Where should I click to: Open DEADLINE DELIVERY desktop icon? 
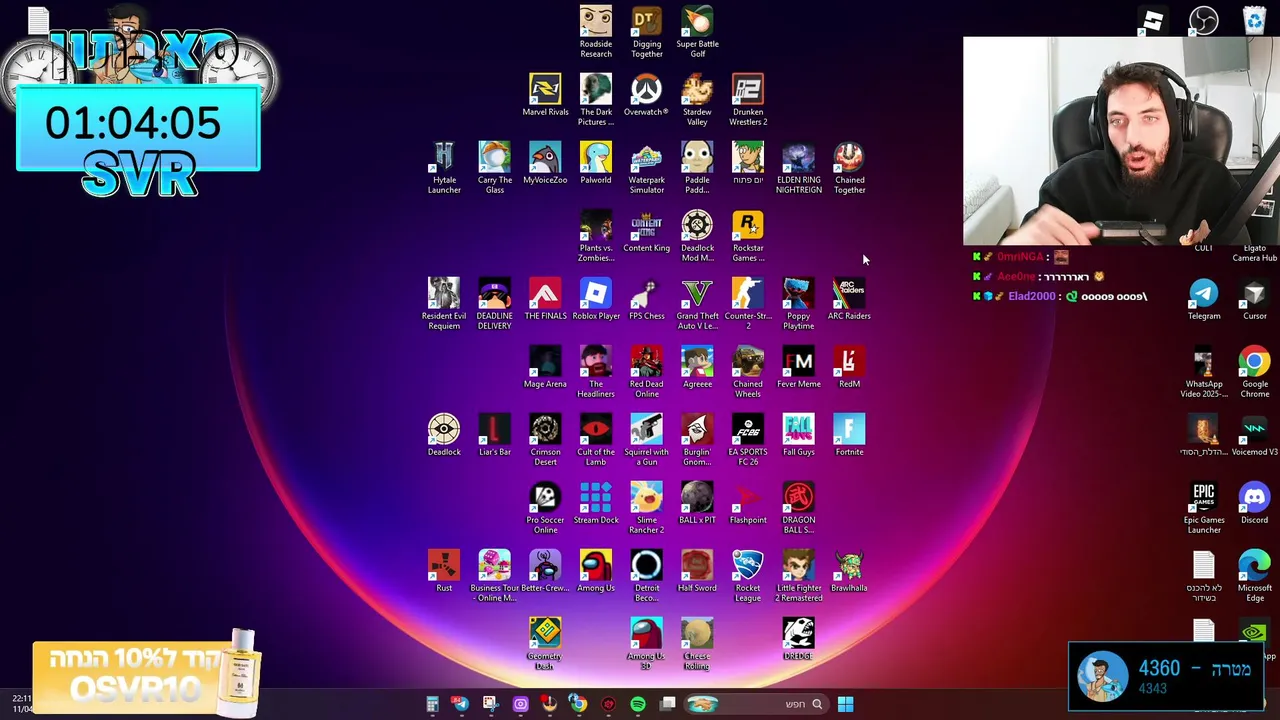(x=494, y=303)
